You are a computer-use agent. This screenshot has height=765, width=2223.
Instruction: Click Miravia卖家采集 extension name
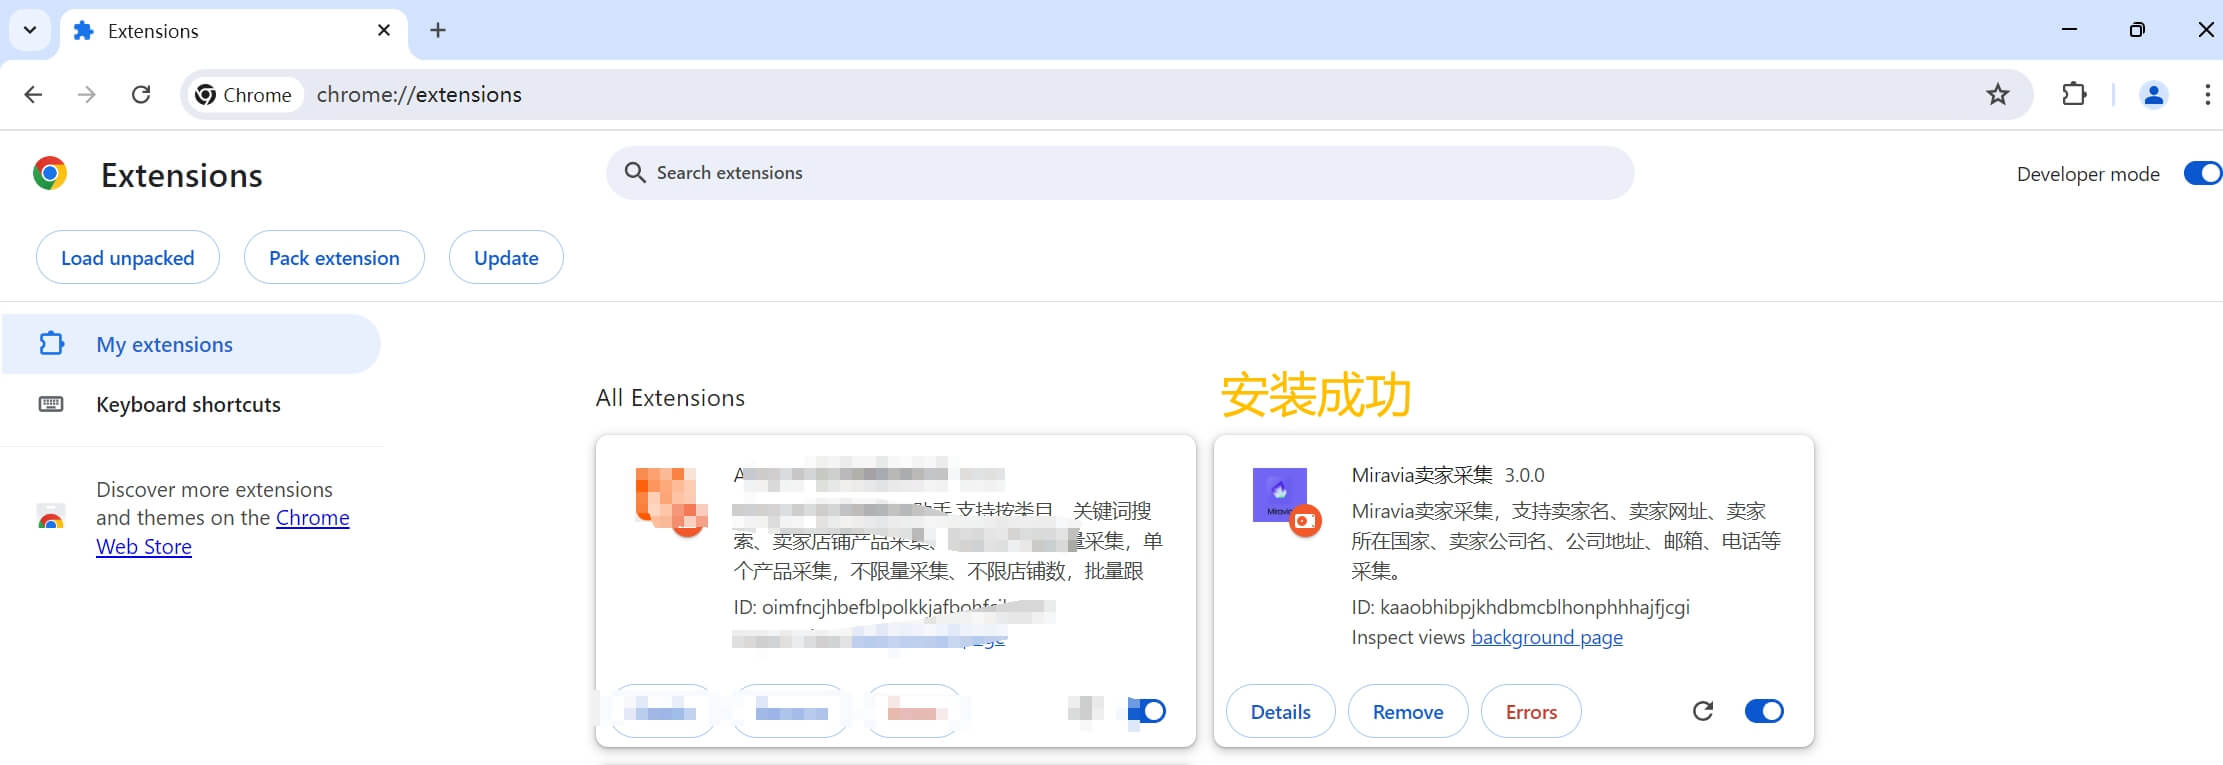pyautogui.click(x=1422, y=475)
